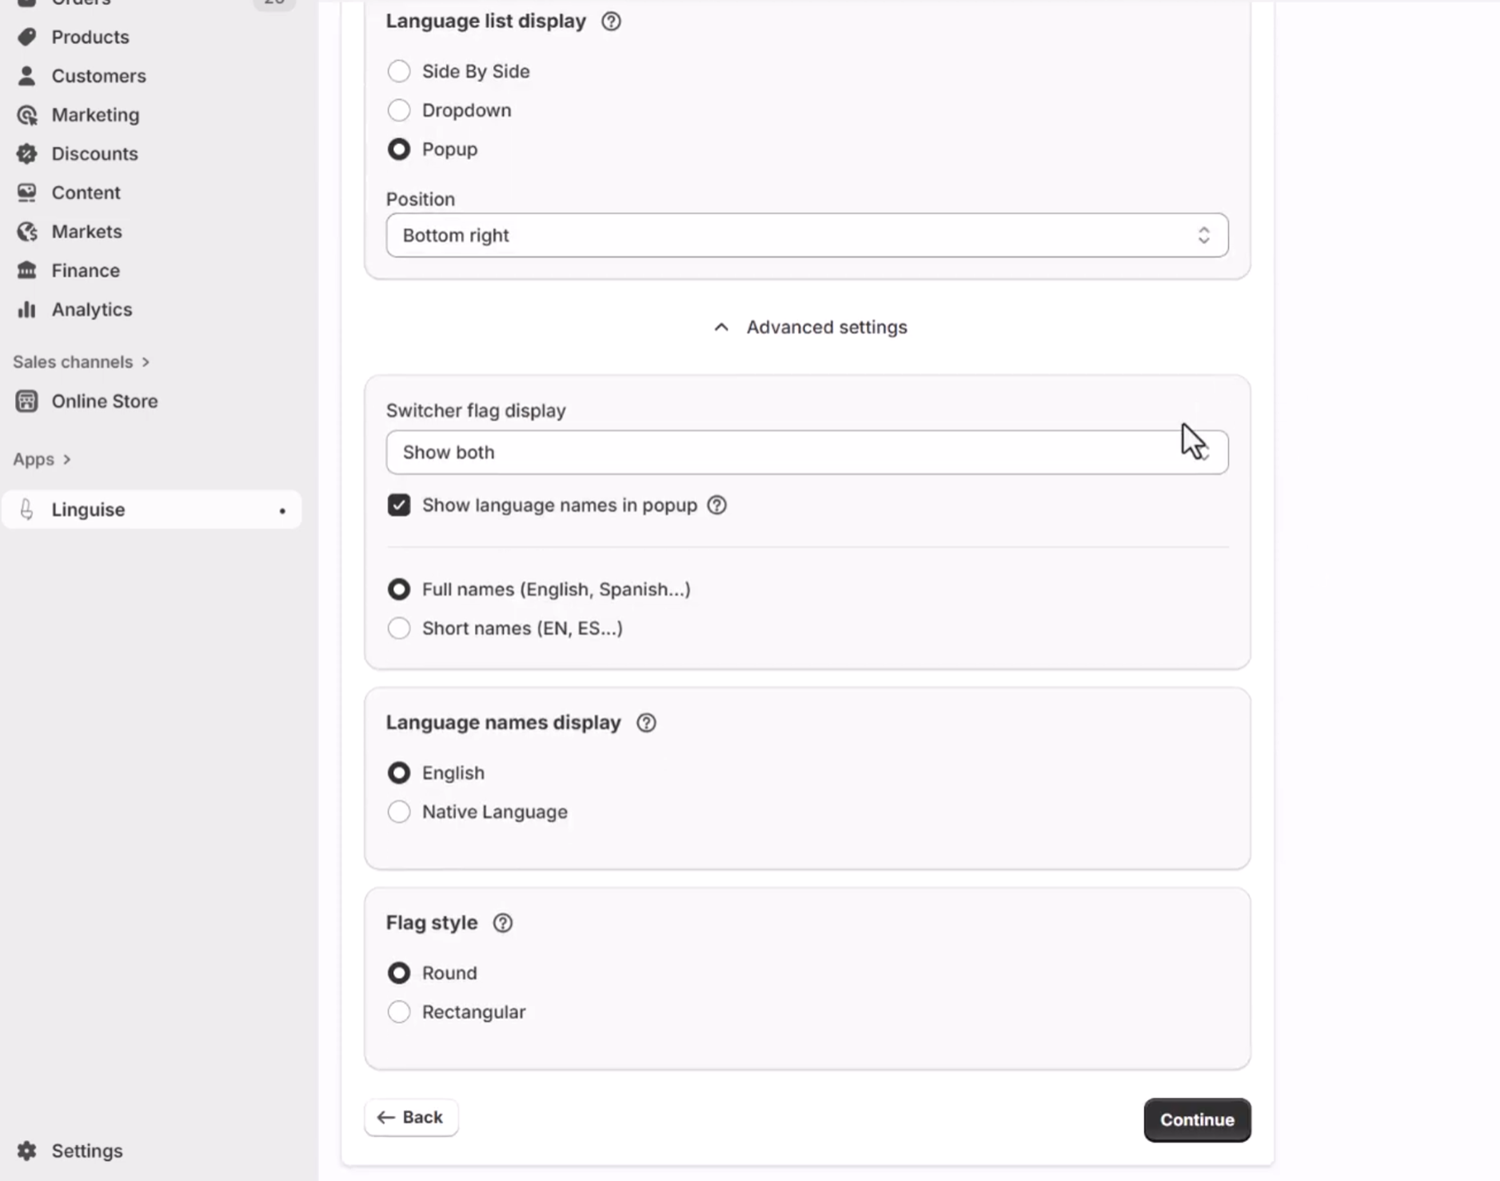Open Marketing via its target icon

coord(27,115)
